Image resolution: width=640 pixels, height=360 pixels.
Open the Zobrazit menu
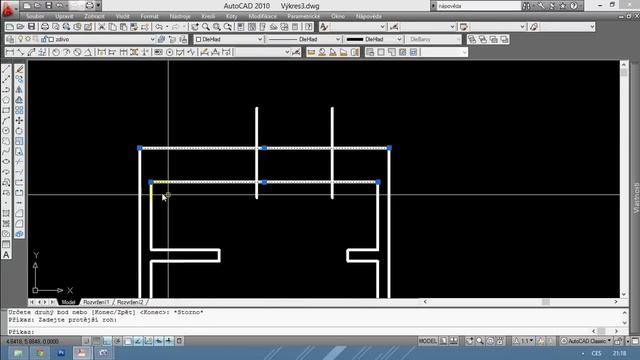pos(94,16)
